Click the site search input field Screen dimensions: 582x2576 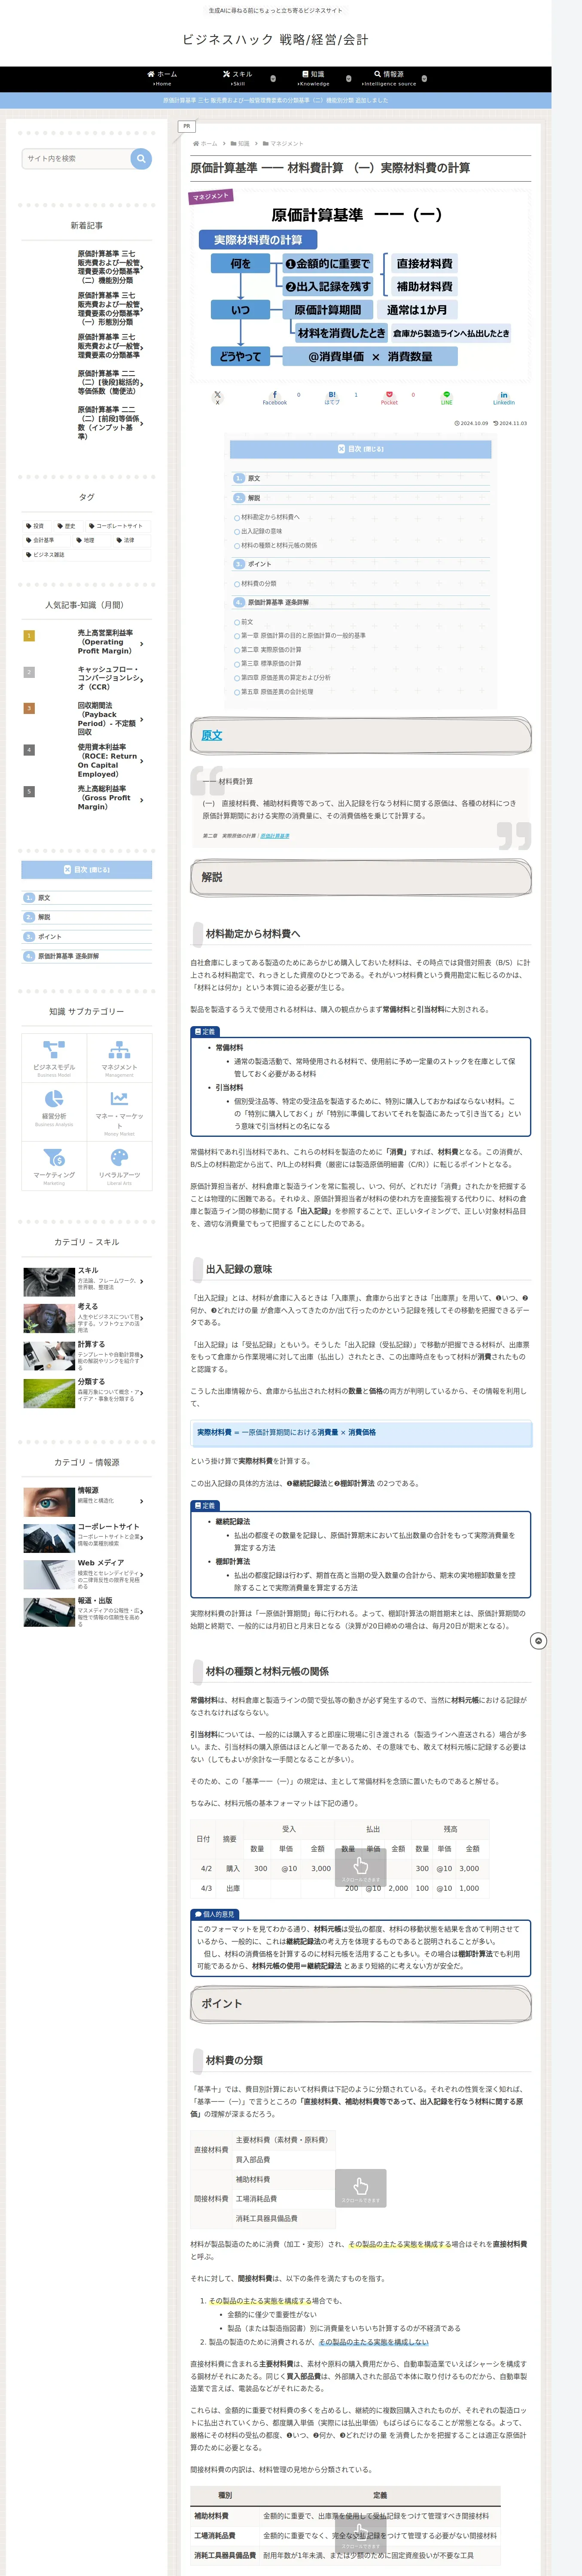pyautogui.click(x=76, y=158)
